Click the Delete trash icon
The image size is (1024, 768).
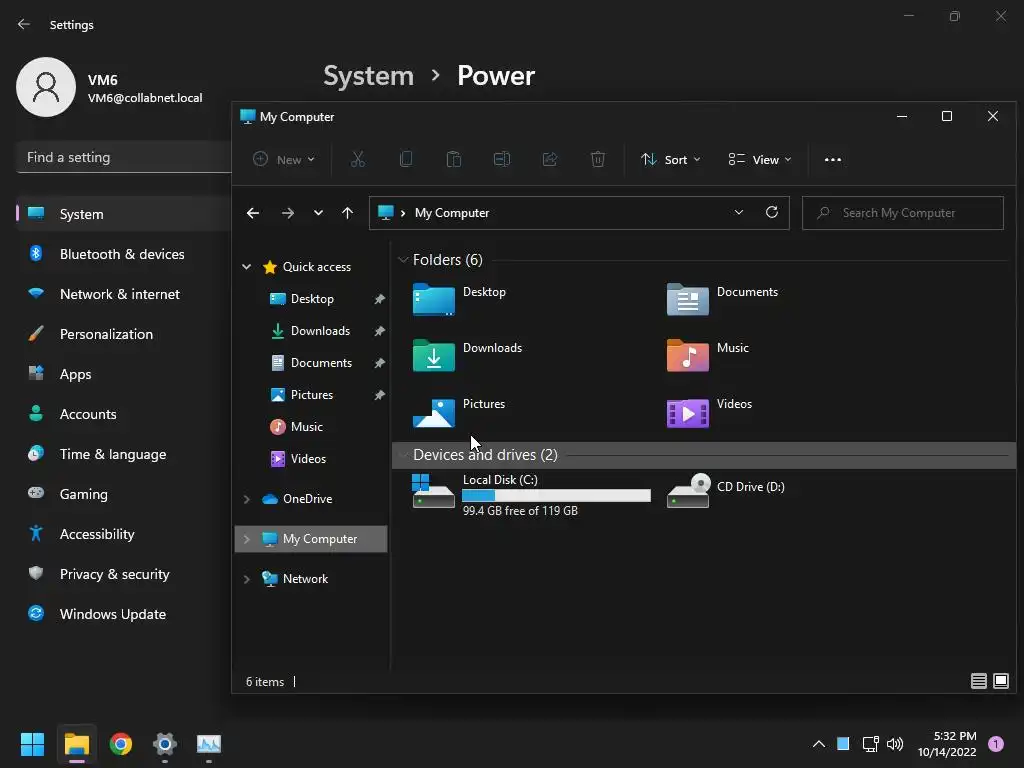tap(598, 159)
